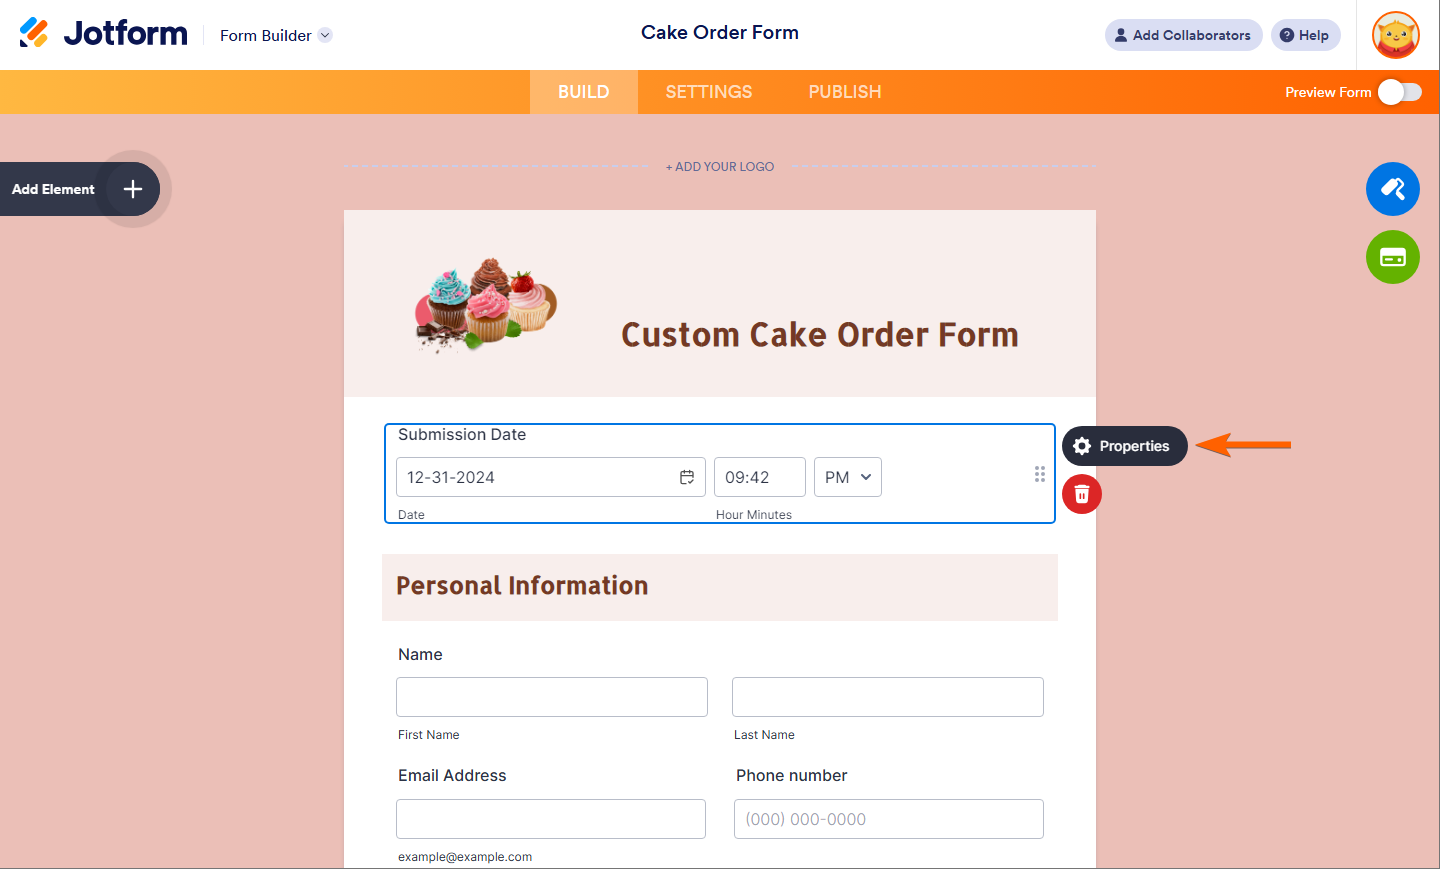Click the Phone number input field
Screen dimensions: 1440x869
coord(888,819)
